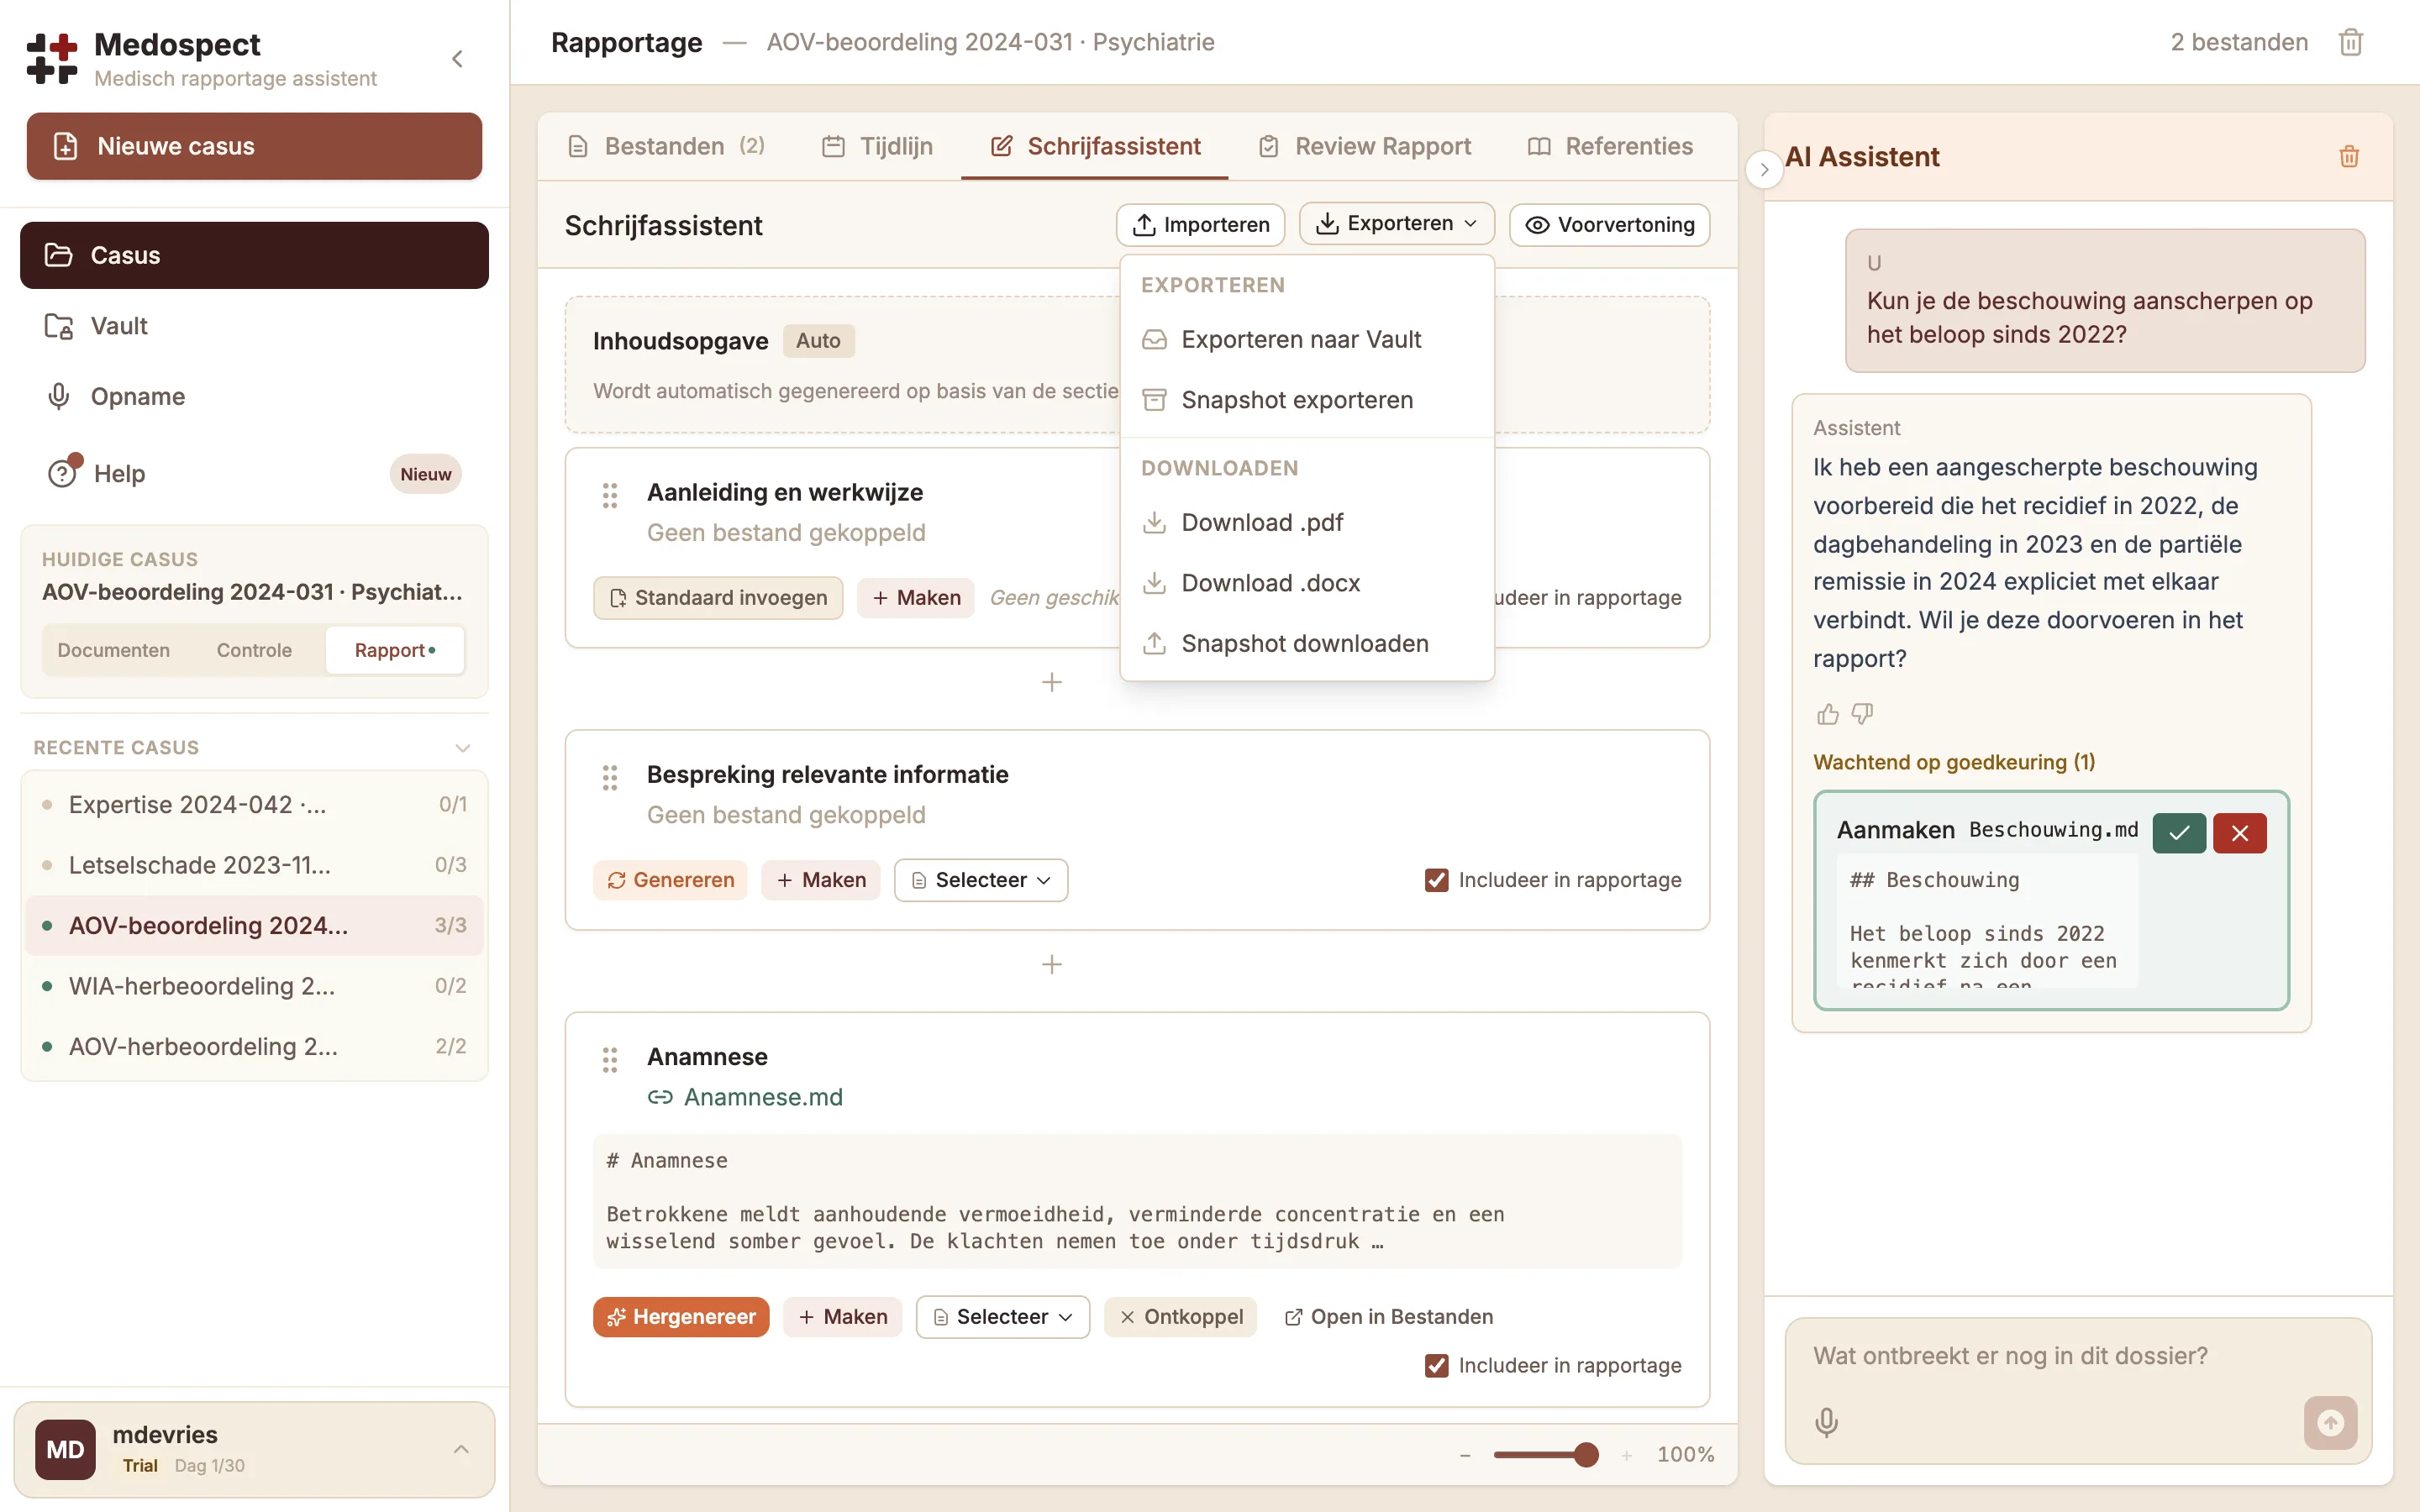Click Genereren in Bespreking section
Viewport: 2420px width, 1512px height.
tap(670, 880)
